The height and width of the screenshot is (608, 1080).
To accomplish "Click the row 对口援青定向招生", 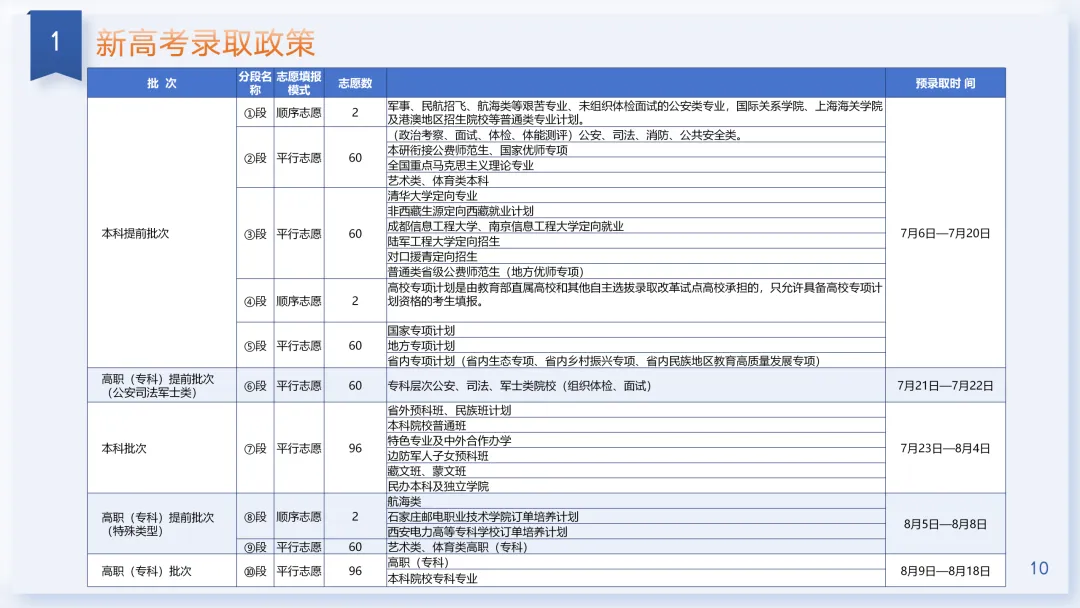I will point(636,256).
